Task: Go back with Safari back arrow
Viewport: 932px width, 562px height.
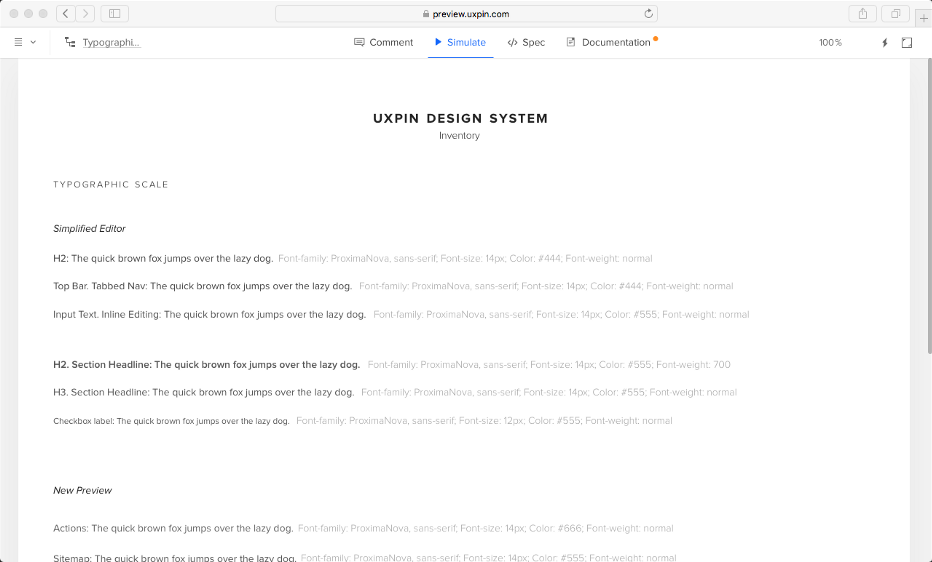Action: coord(65,13)
